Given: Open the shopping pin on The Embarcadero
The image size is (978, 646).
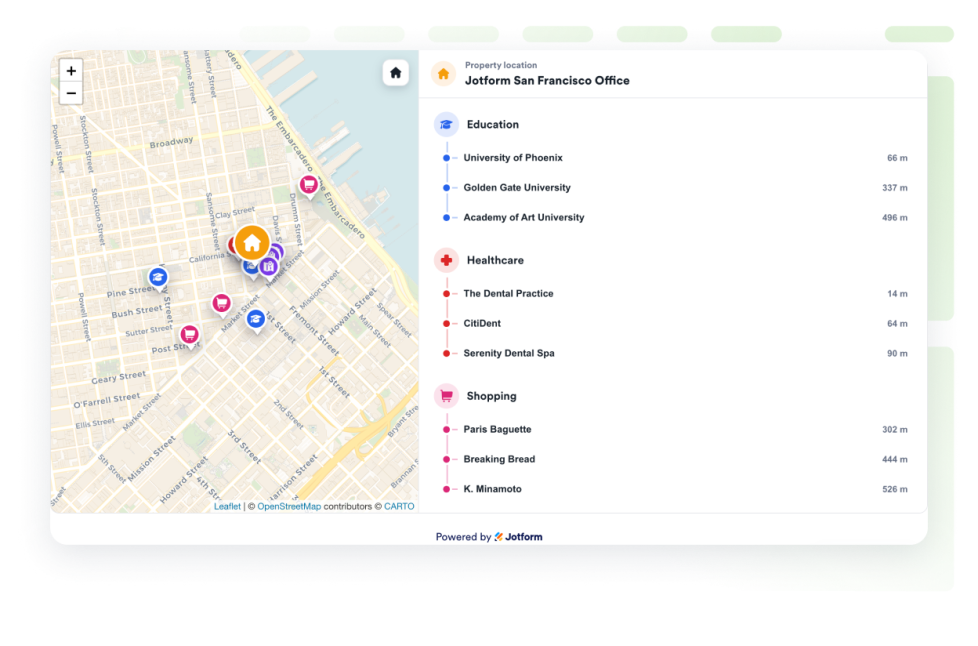Looking at the screenshot, I should point(308,185).
